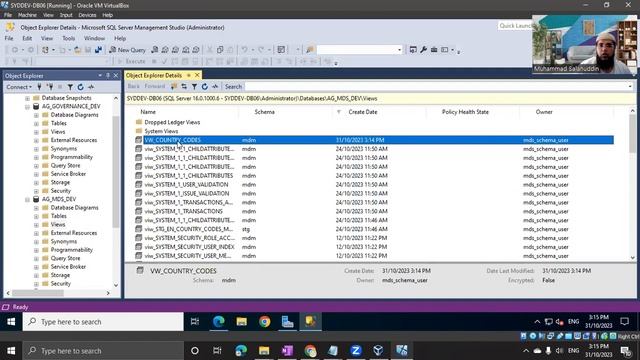Click the Save All icon in SSMS toolbar

click(98, 50)
